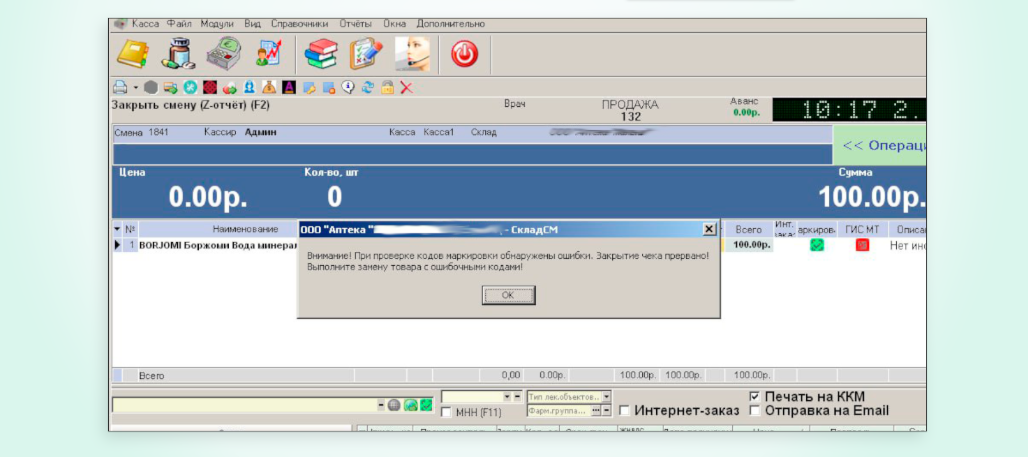The width and height of the screenshot is (1028, 457).
Task: Click the clipboard checklist icon
Action: 366,53
